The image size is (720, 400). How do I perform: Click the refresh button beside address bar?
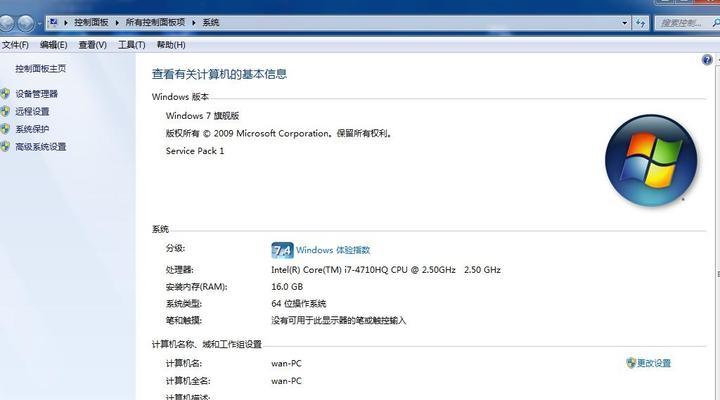pyautogui.click(x=641, y=23)
